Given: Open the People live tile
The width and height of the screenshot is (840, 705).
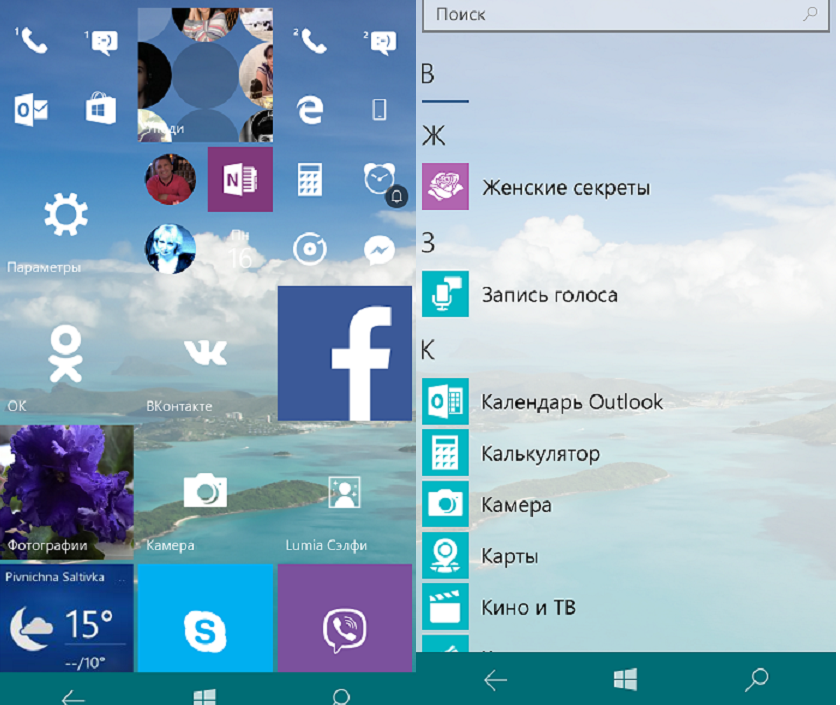Looking at the screenshot, I should pyautogui.click(x=205, y=75).
